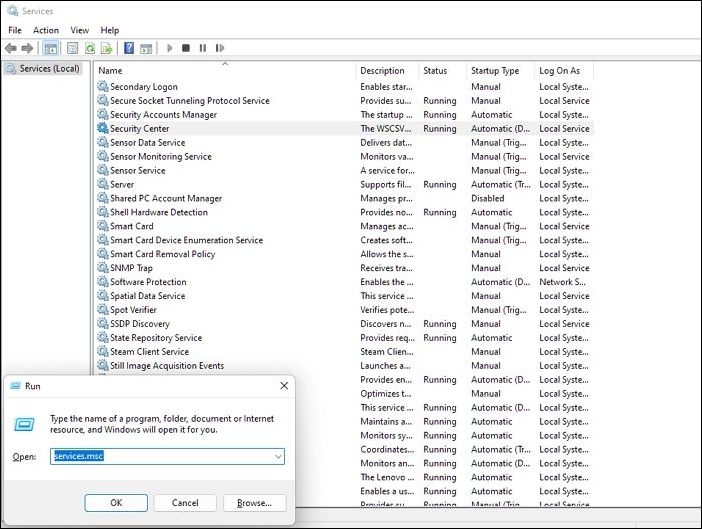The height and width of the screenshot is (529, 702).
Task: Click the Forward arrow toolbar icon
Action: tap(27, 48)
